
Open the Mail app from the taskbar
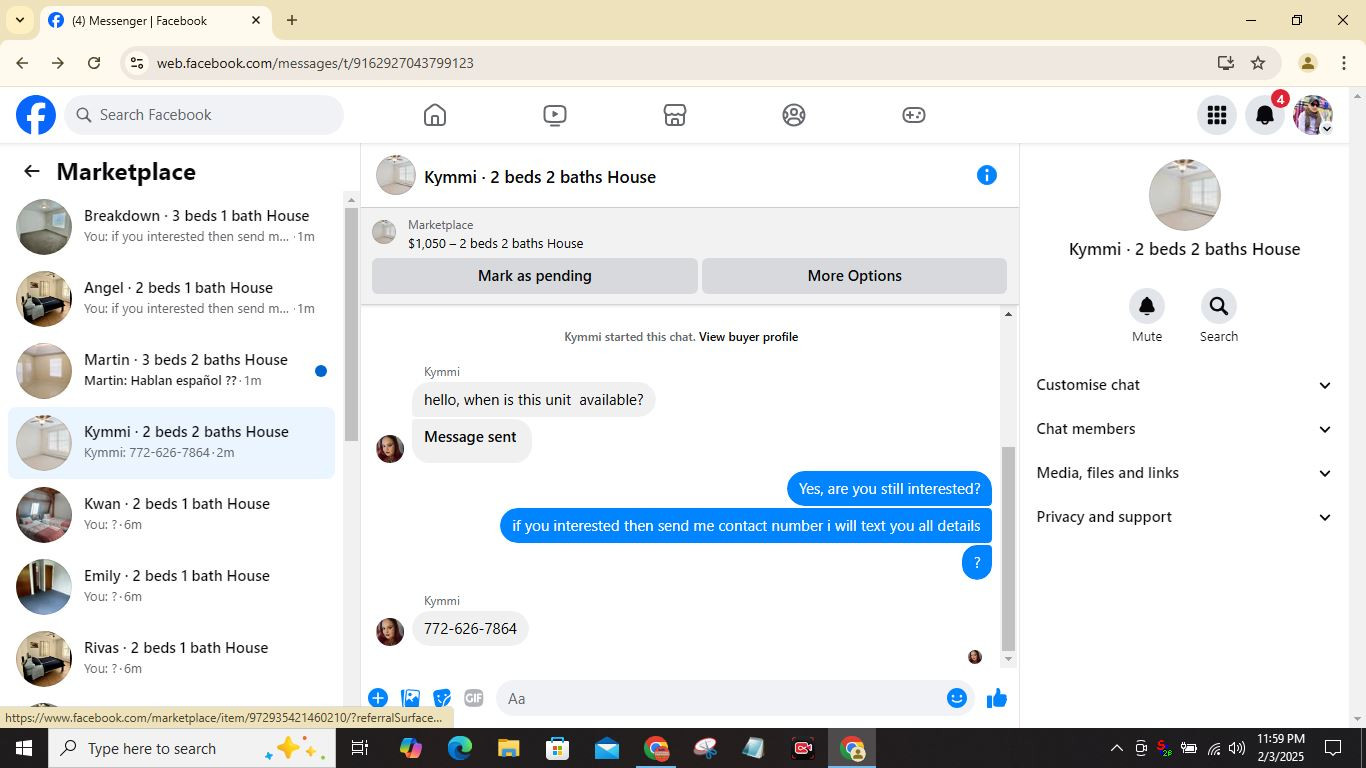point(606,748)
